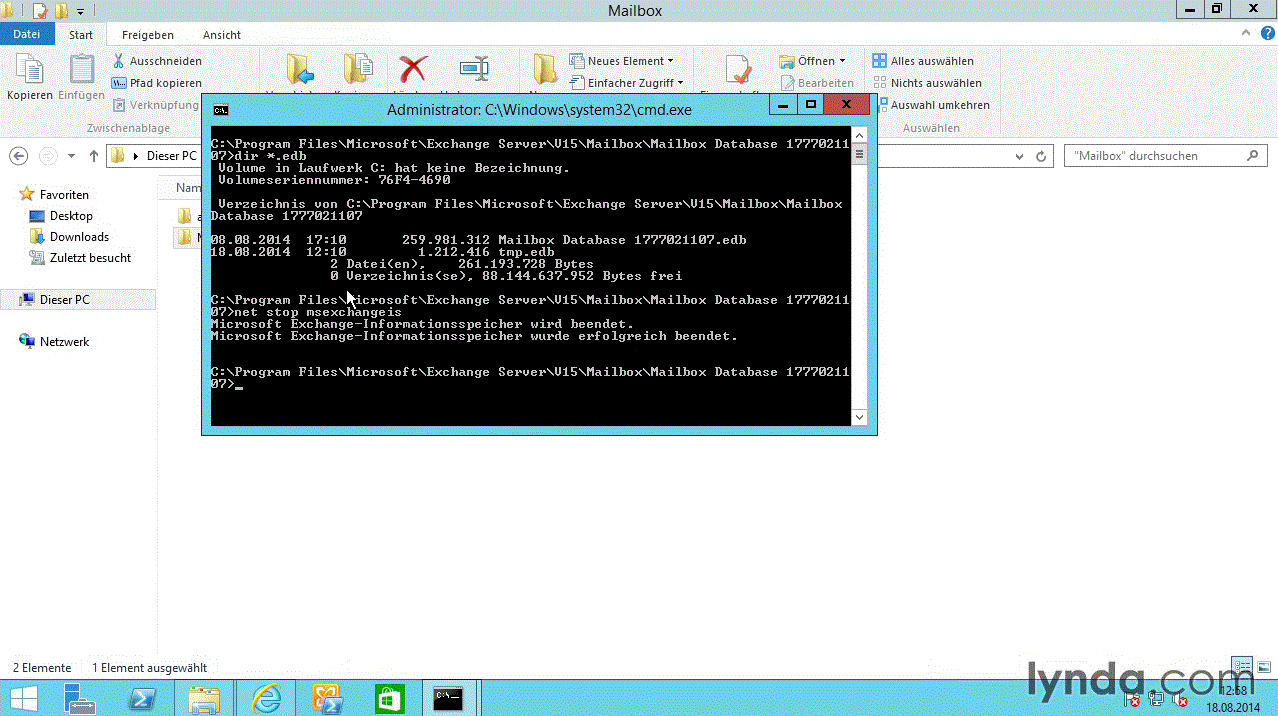Click the Explorer Forward navigation arrow
This screenshot has height=716, width=1278.
[47, 156]
